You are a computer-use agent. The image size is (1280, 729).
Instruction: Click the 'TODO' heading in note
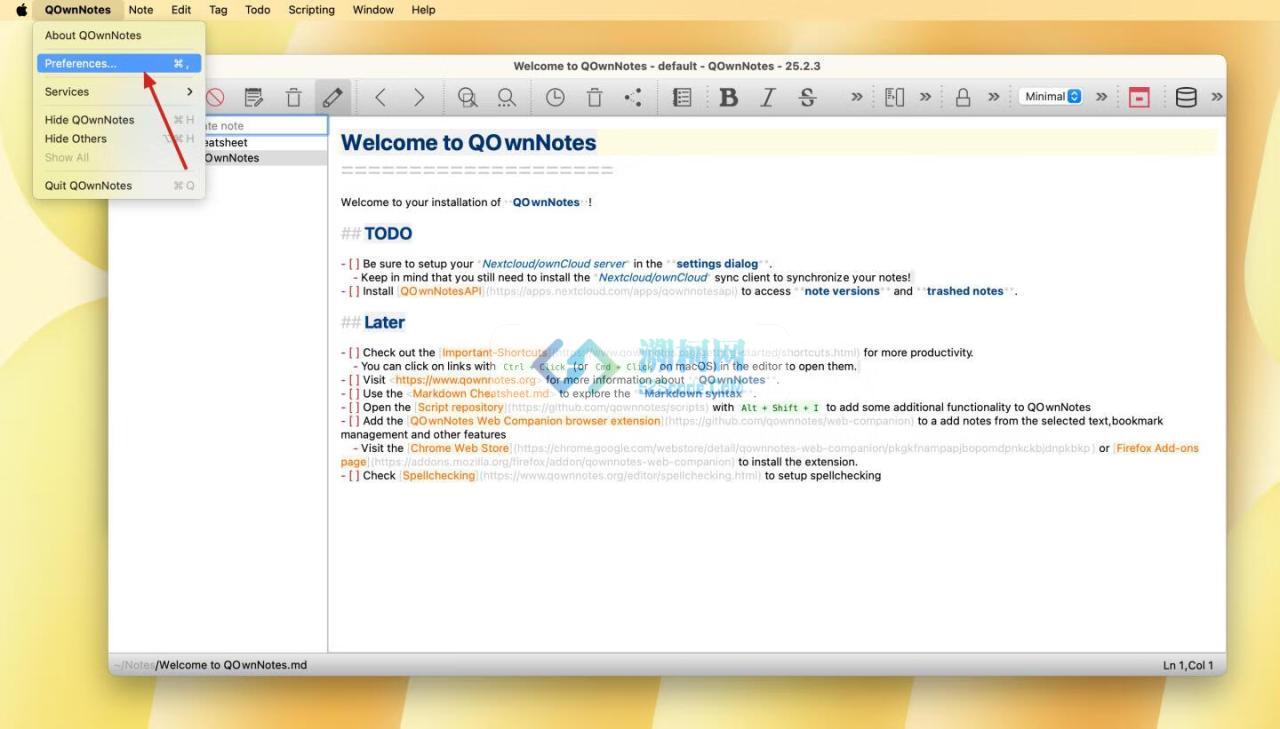388,234
